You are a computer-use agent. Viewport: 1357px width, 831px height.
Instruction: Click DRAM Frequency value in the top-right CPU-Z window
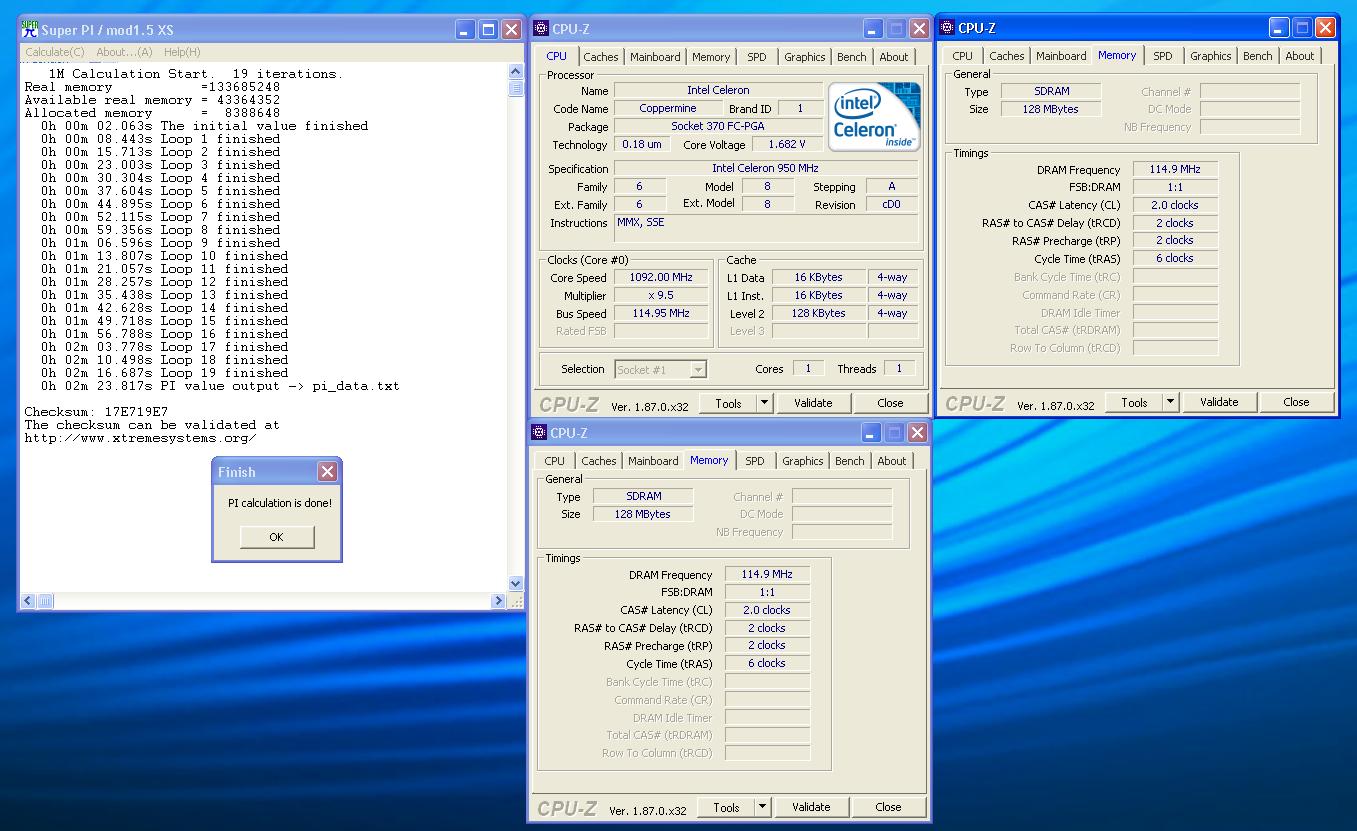coord(1175,170)
